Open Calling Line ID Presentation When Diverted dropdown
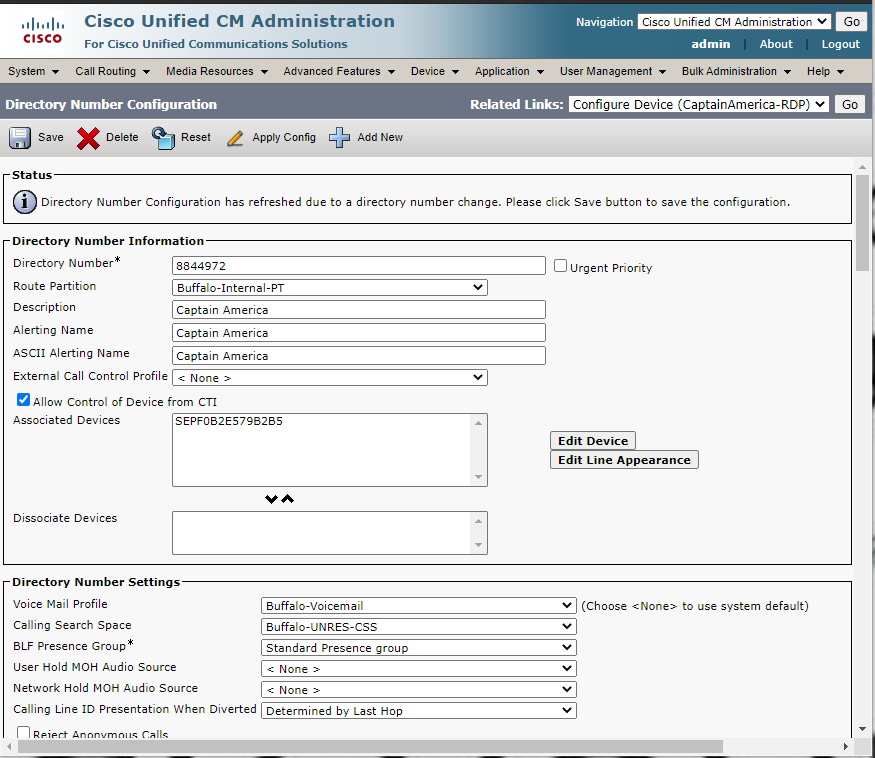Viewport: 875px width, 758px height. pos(419,711)
